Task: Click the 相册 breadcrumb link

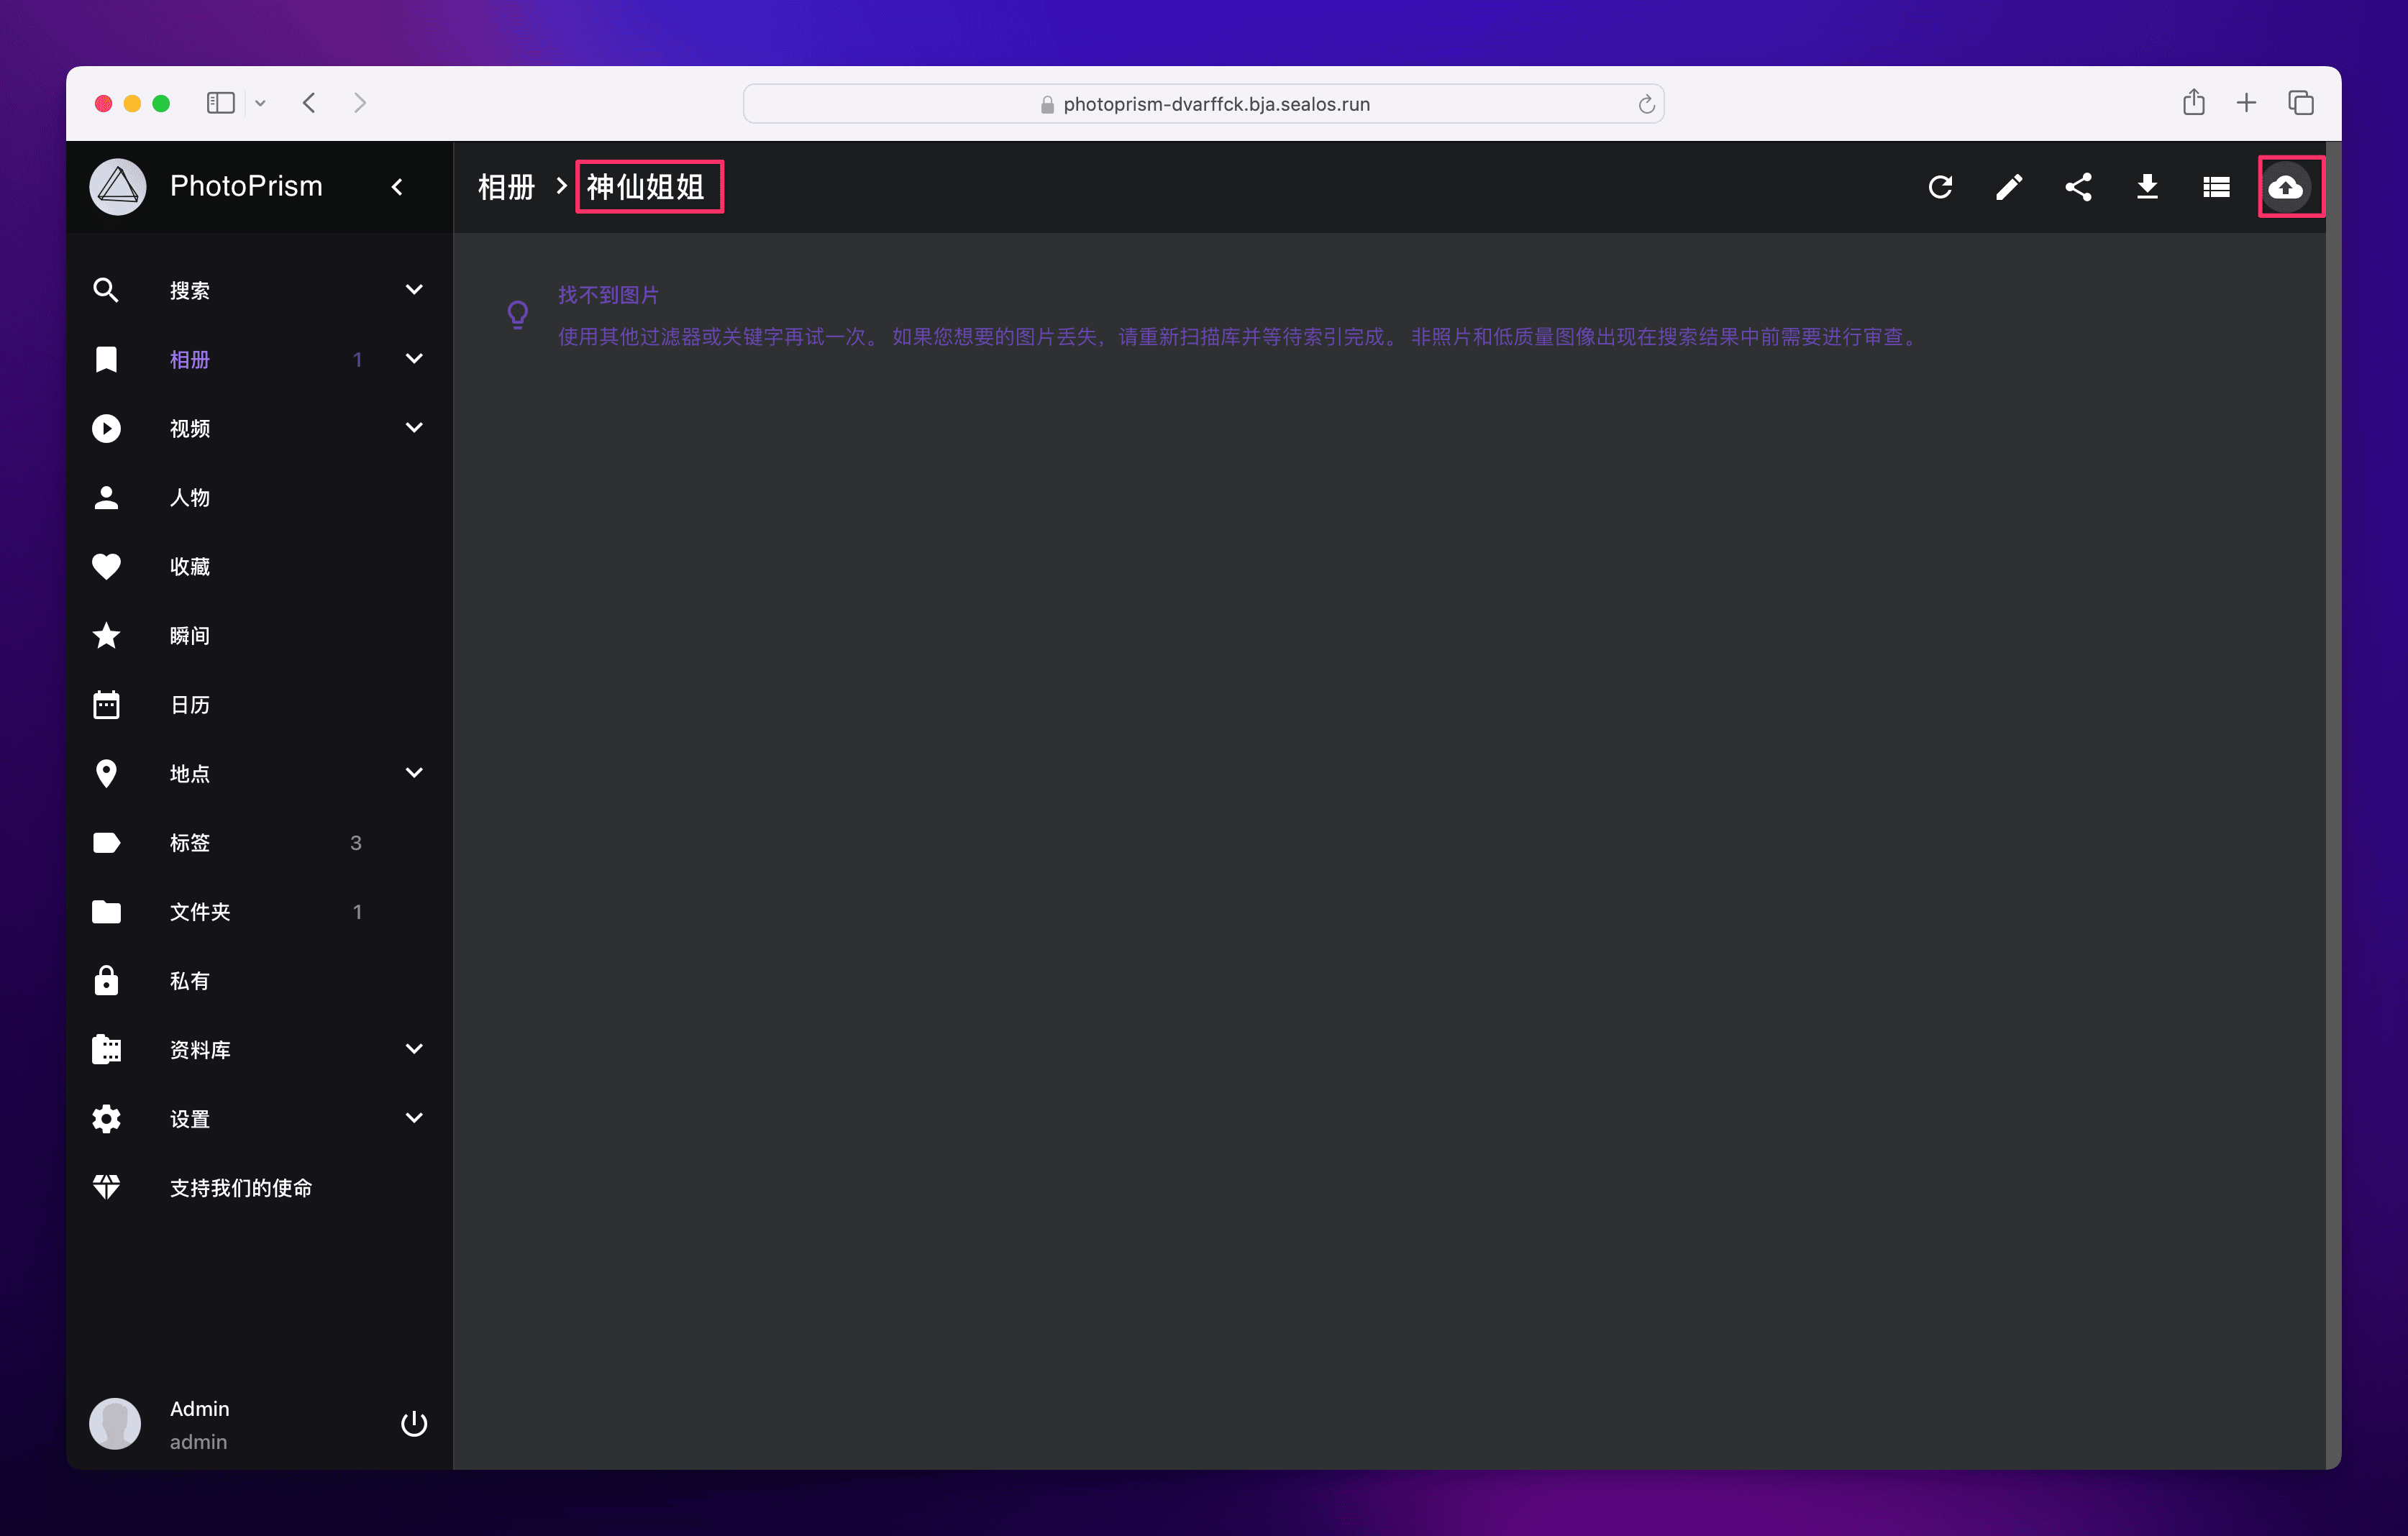Action: [506, 187]
